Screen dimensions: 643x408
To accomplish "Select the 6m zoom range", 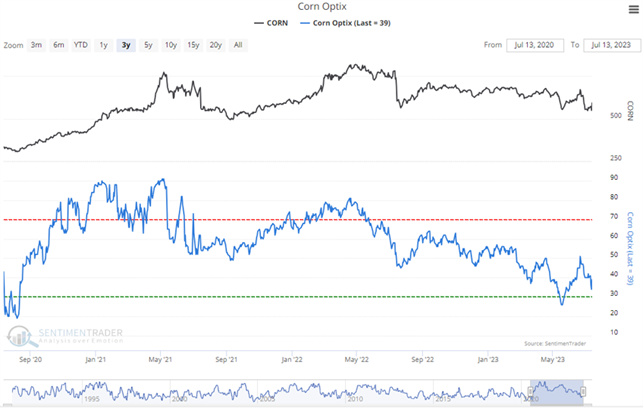I will [x=58, y=45].
